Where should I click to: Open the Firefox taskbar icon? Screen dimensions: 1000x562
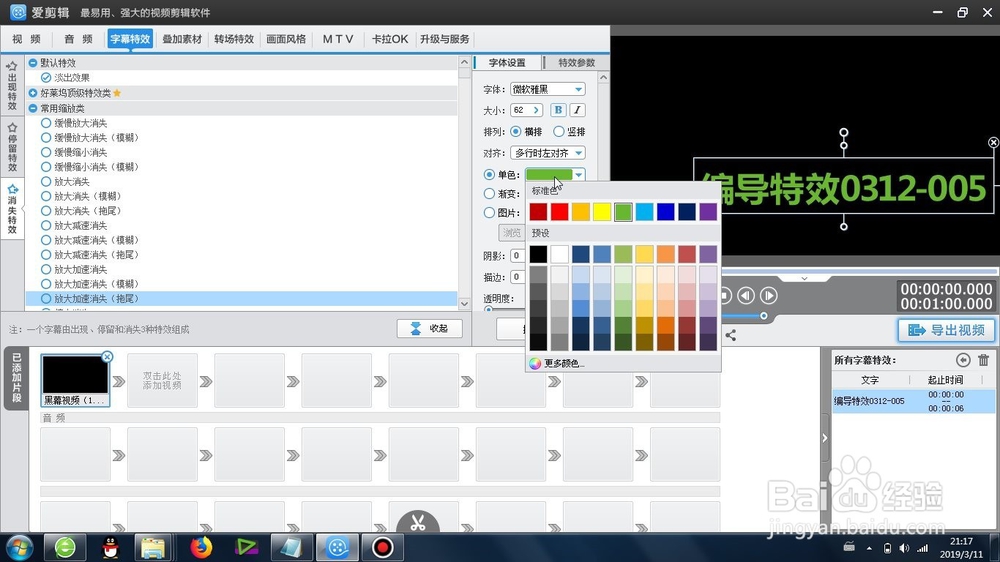point(201,547)
